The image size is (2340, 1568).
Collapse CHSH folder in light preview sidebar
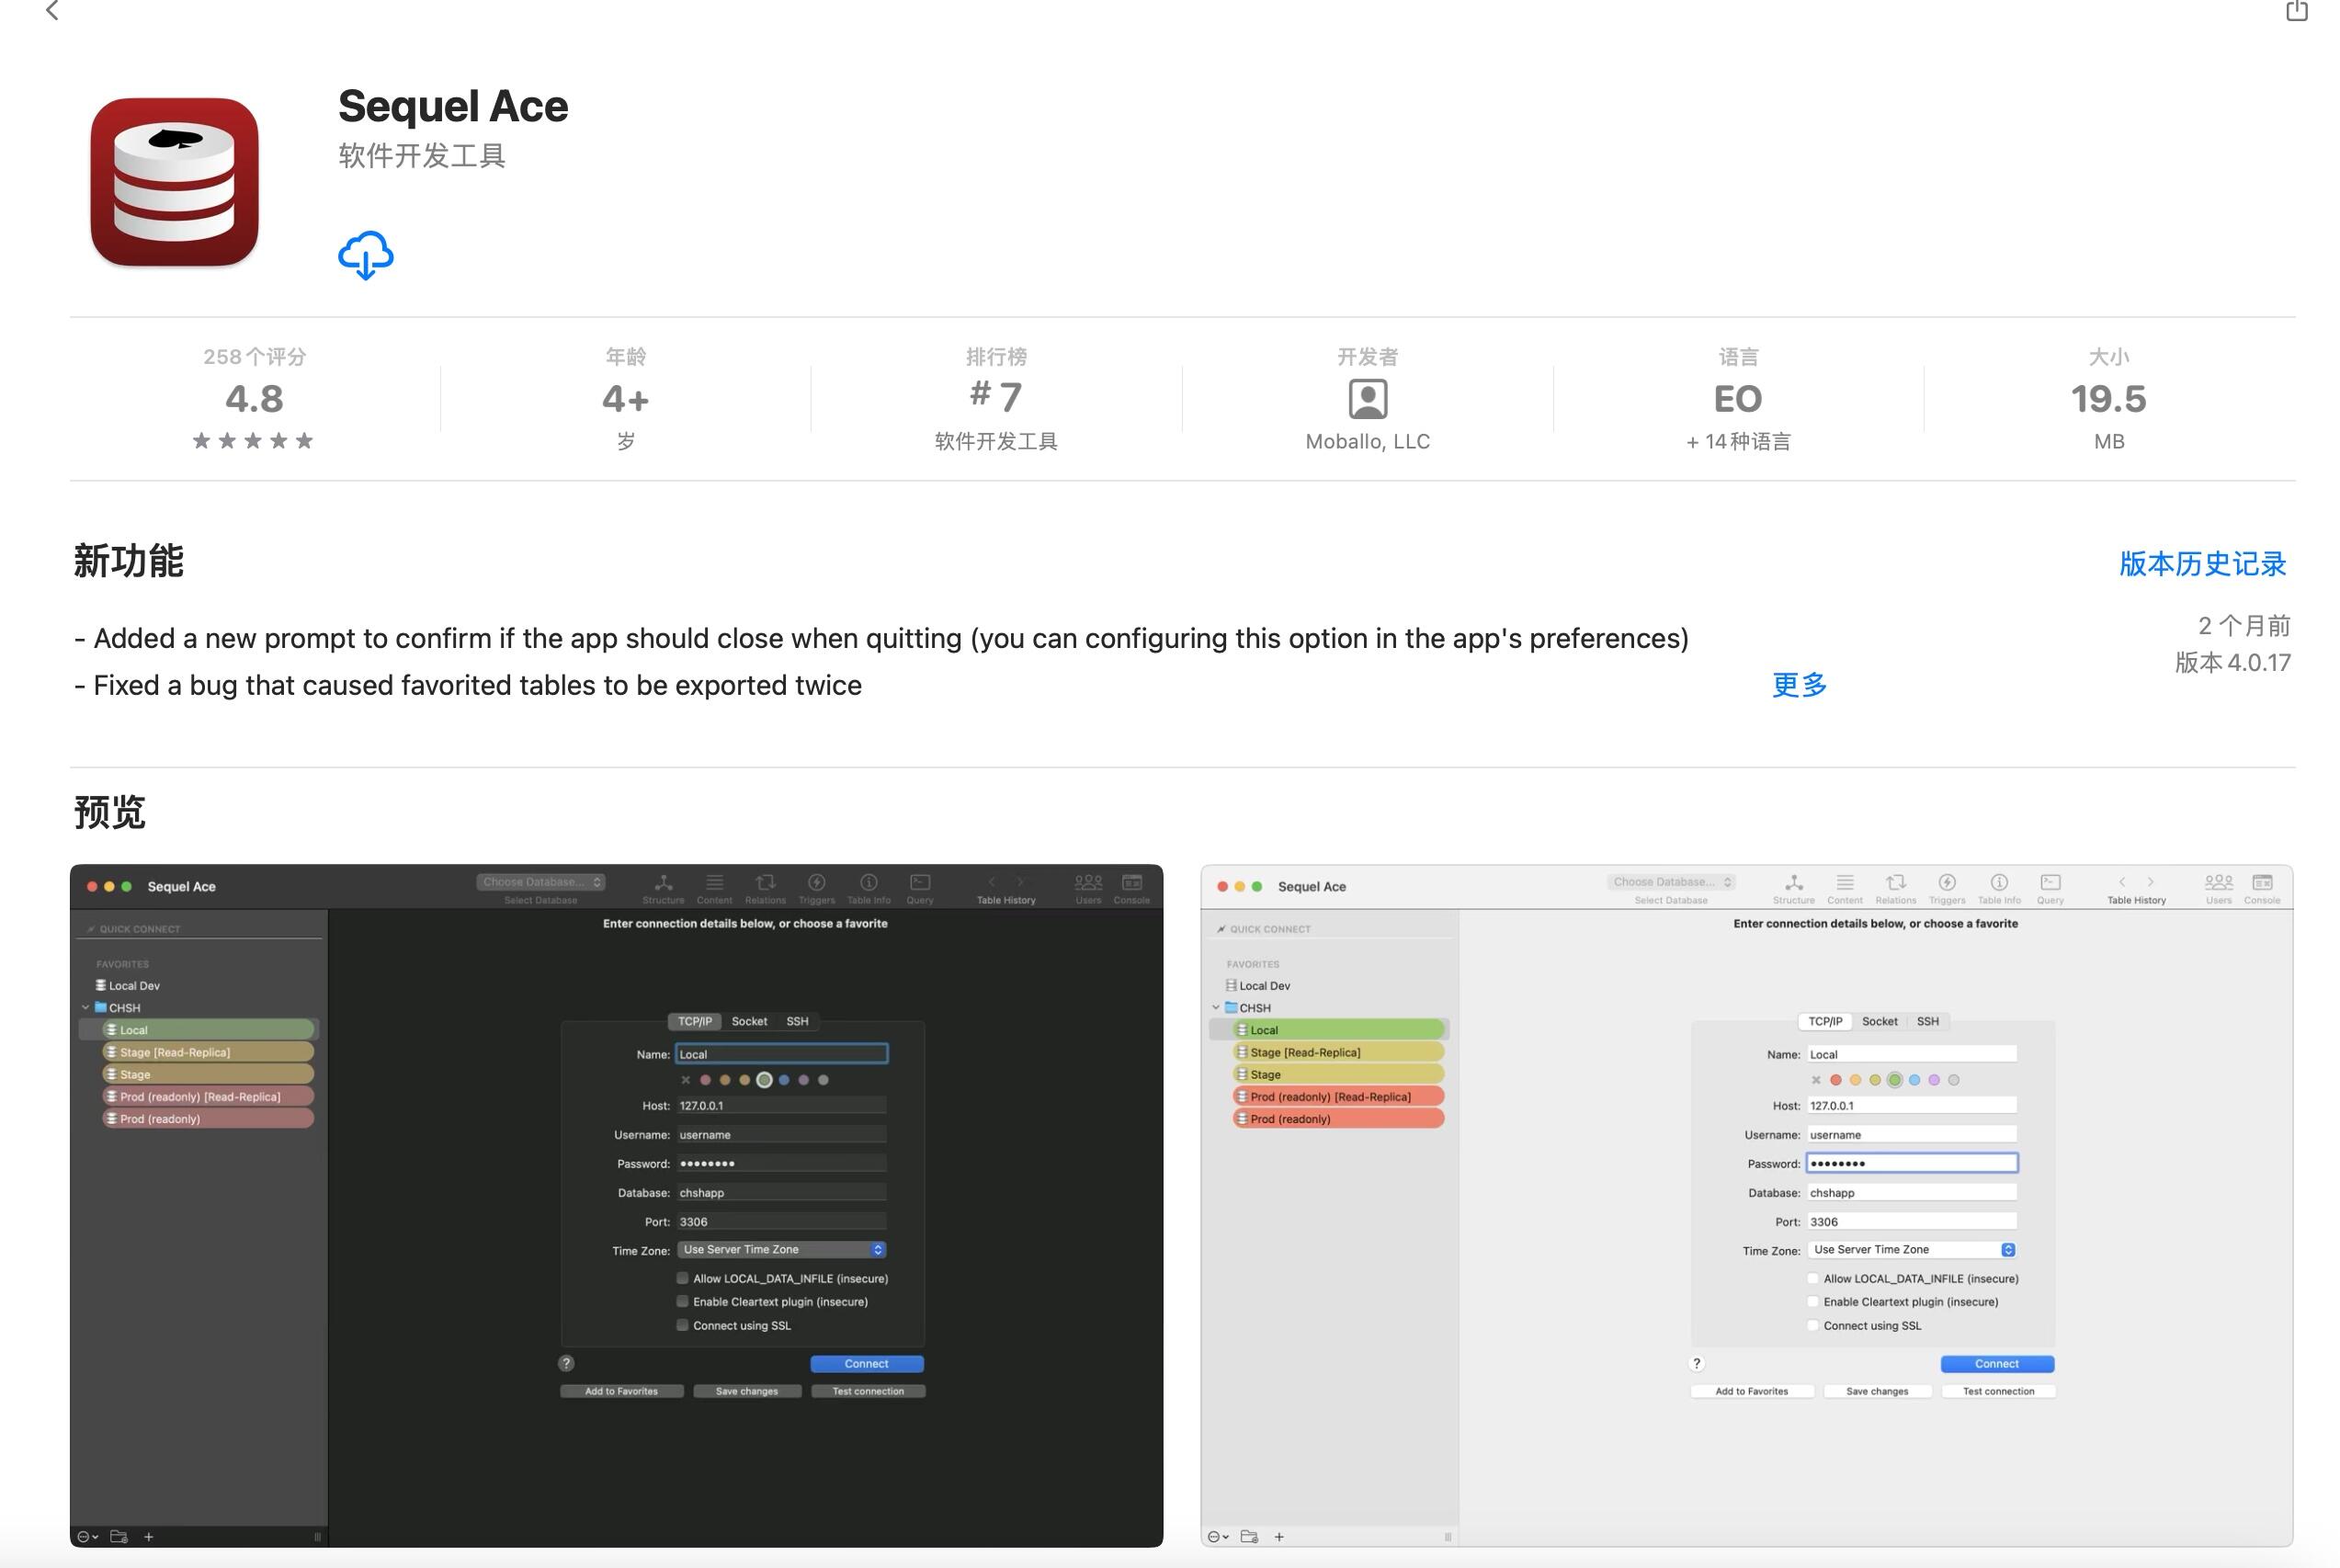[1216, 1007]
